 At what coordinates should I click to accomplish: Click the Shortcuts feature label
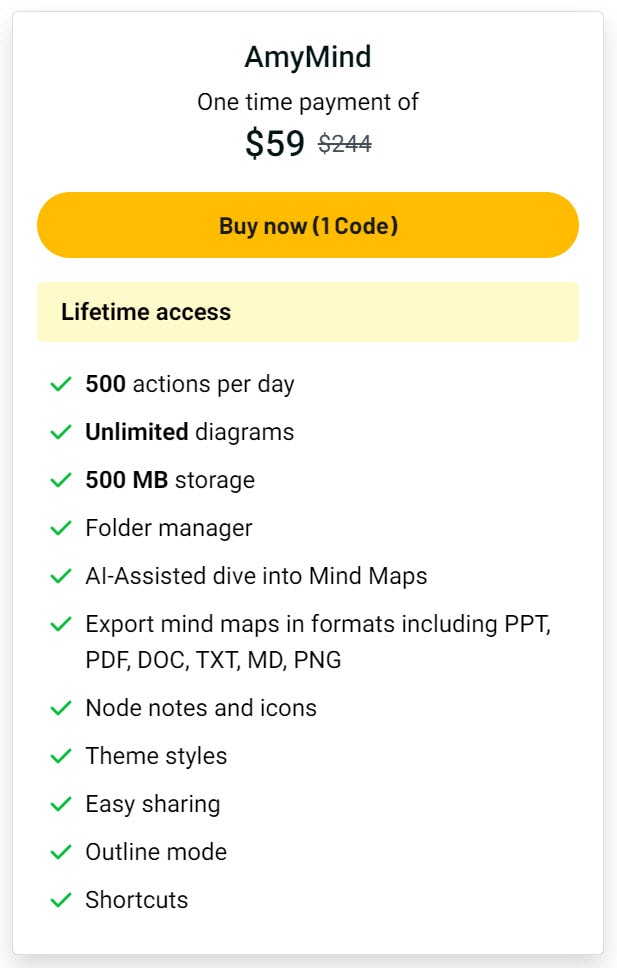(136, 900)
